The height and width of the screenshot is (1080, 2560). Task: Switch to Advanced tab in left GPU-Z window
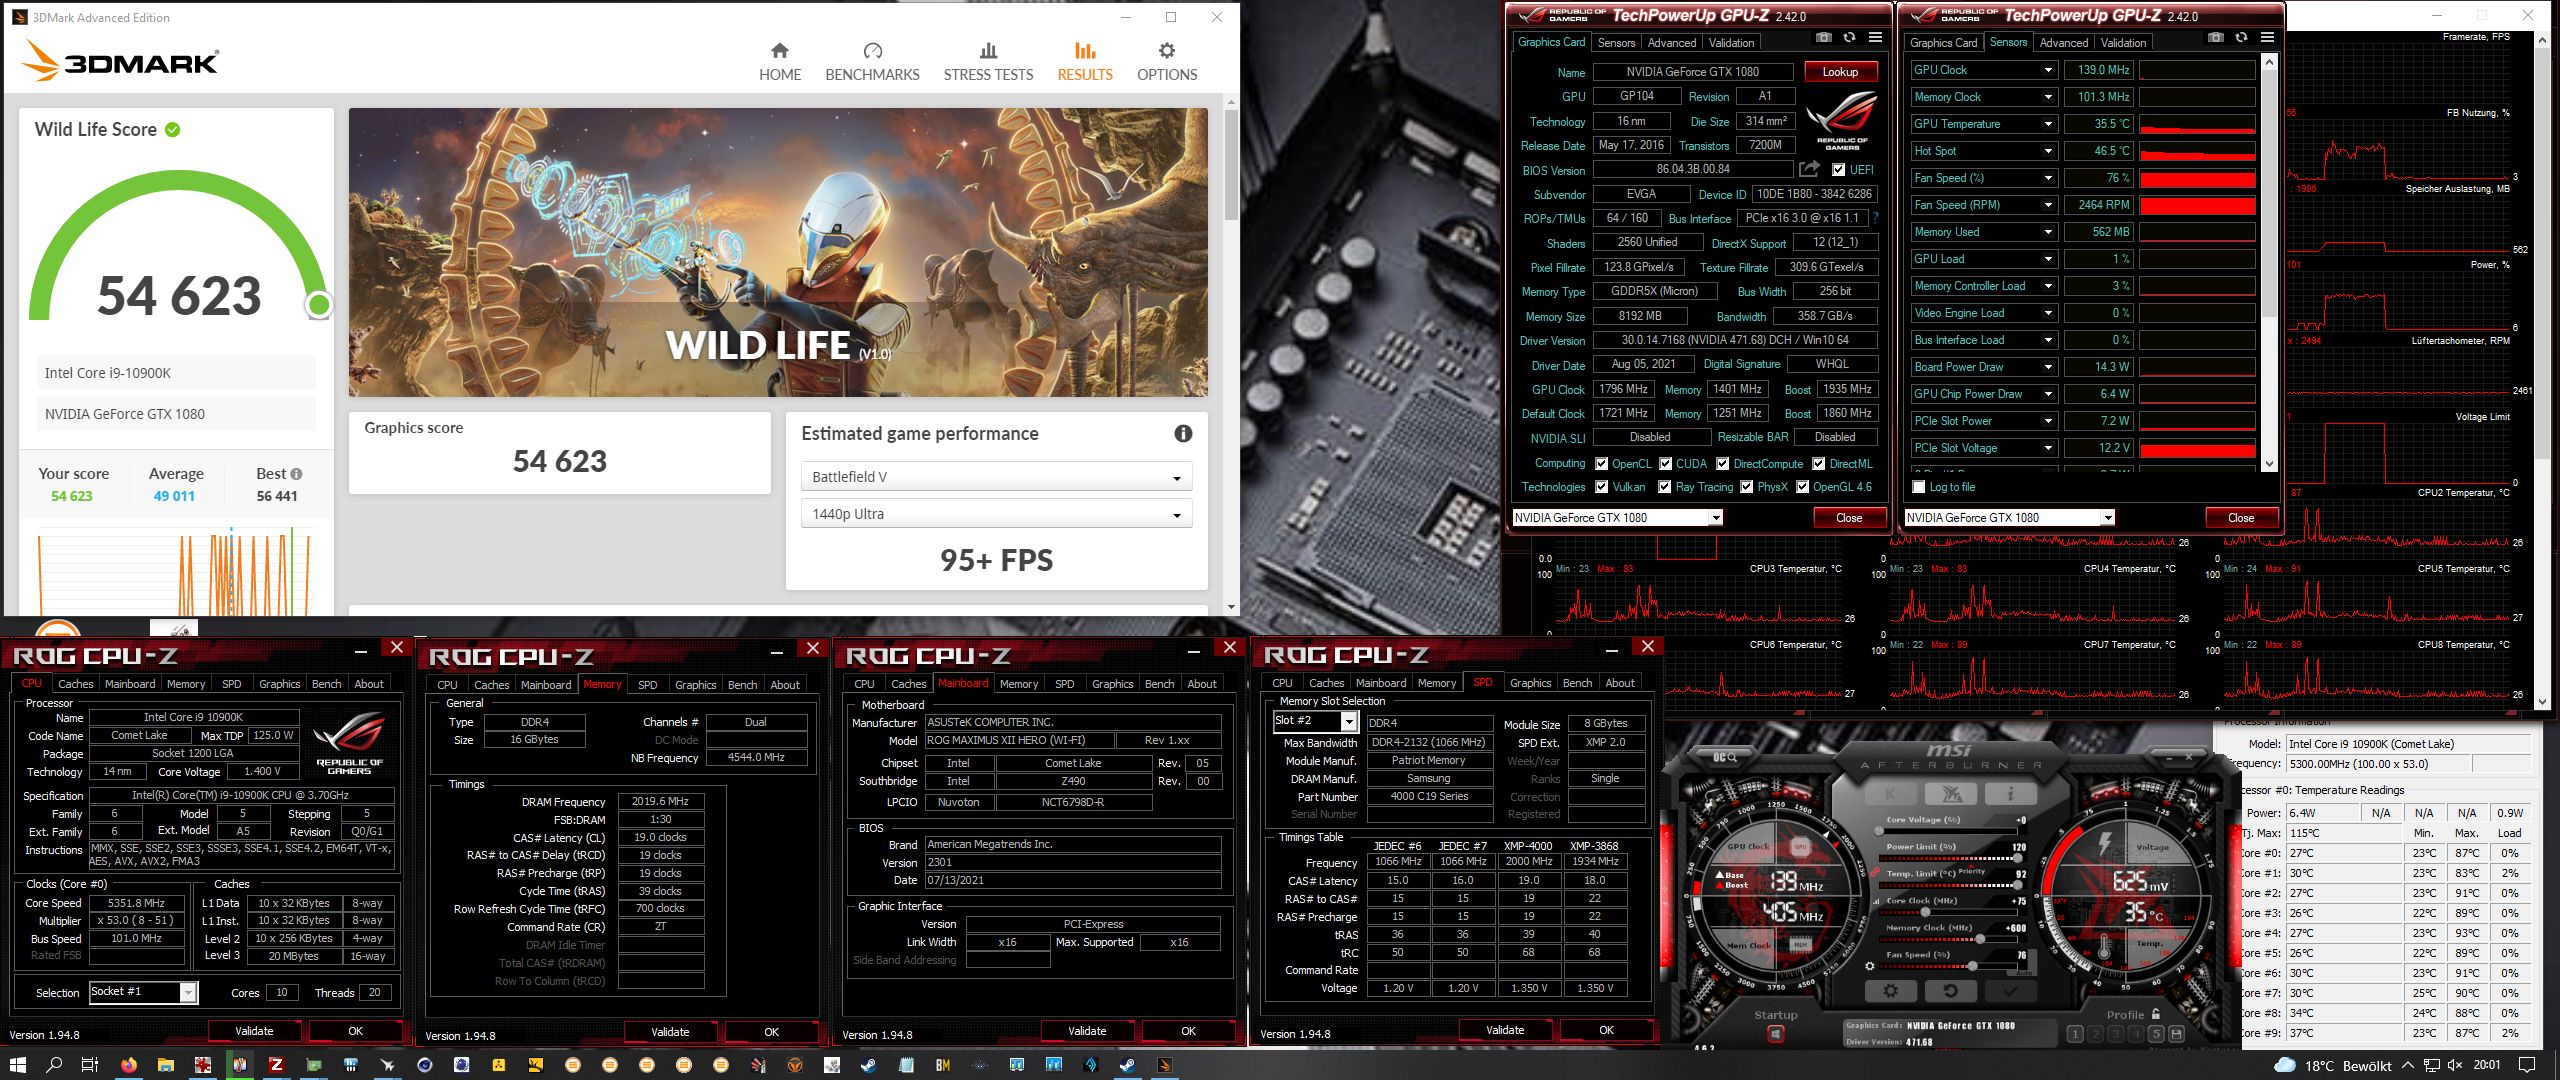pyautogui.click(x=1672, y=43)
